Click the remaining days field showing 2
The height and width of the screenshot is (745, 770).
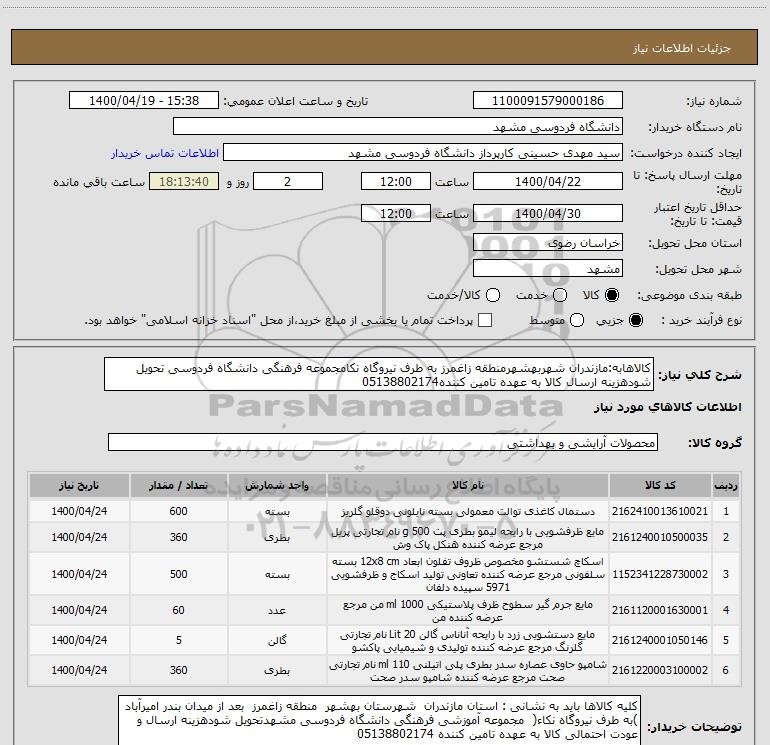[288, 181]
